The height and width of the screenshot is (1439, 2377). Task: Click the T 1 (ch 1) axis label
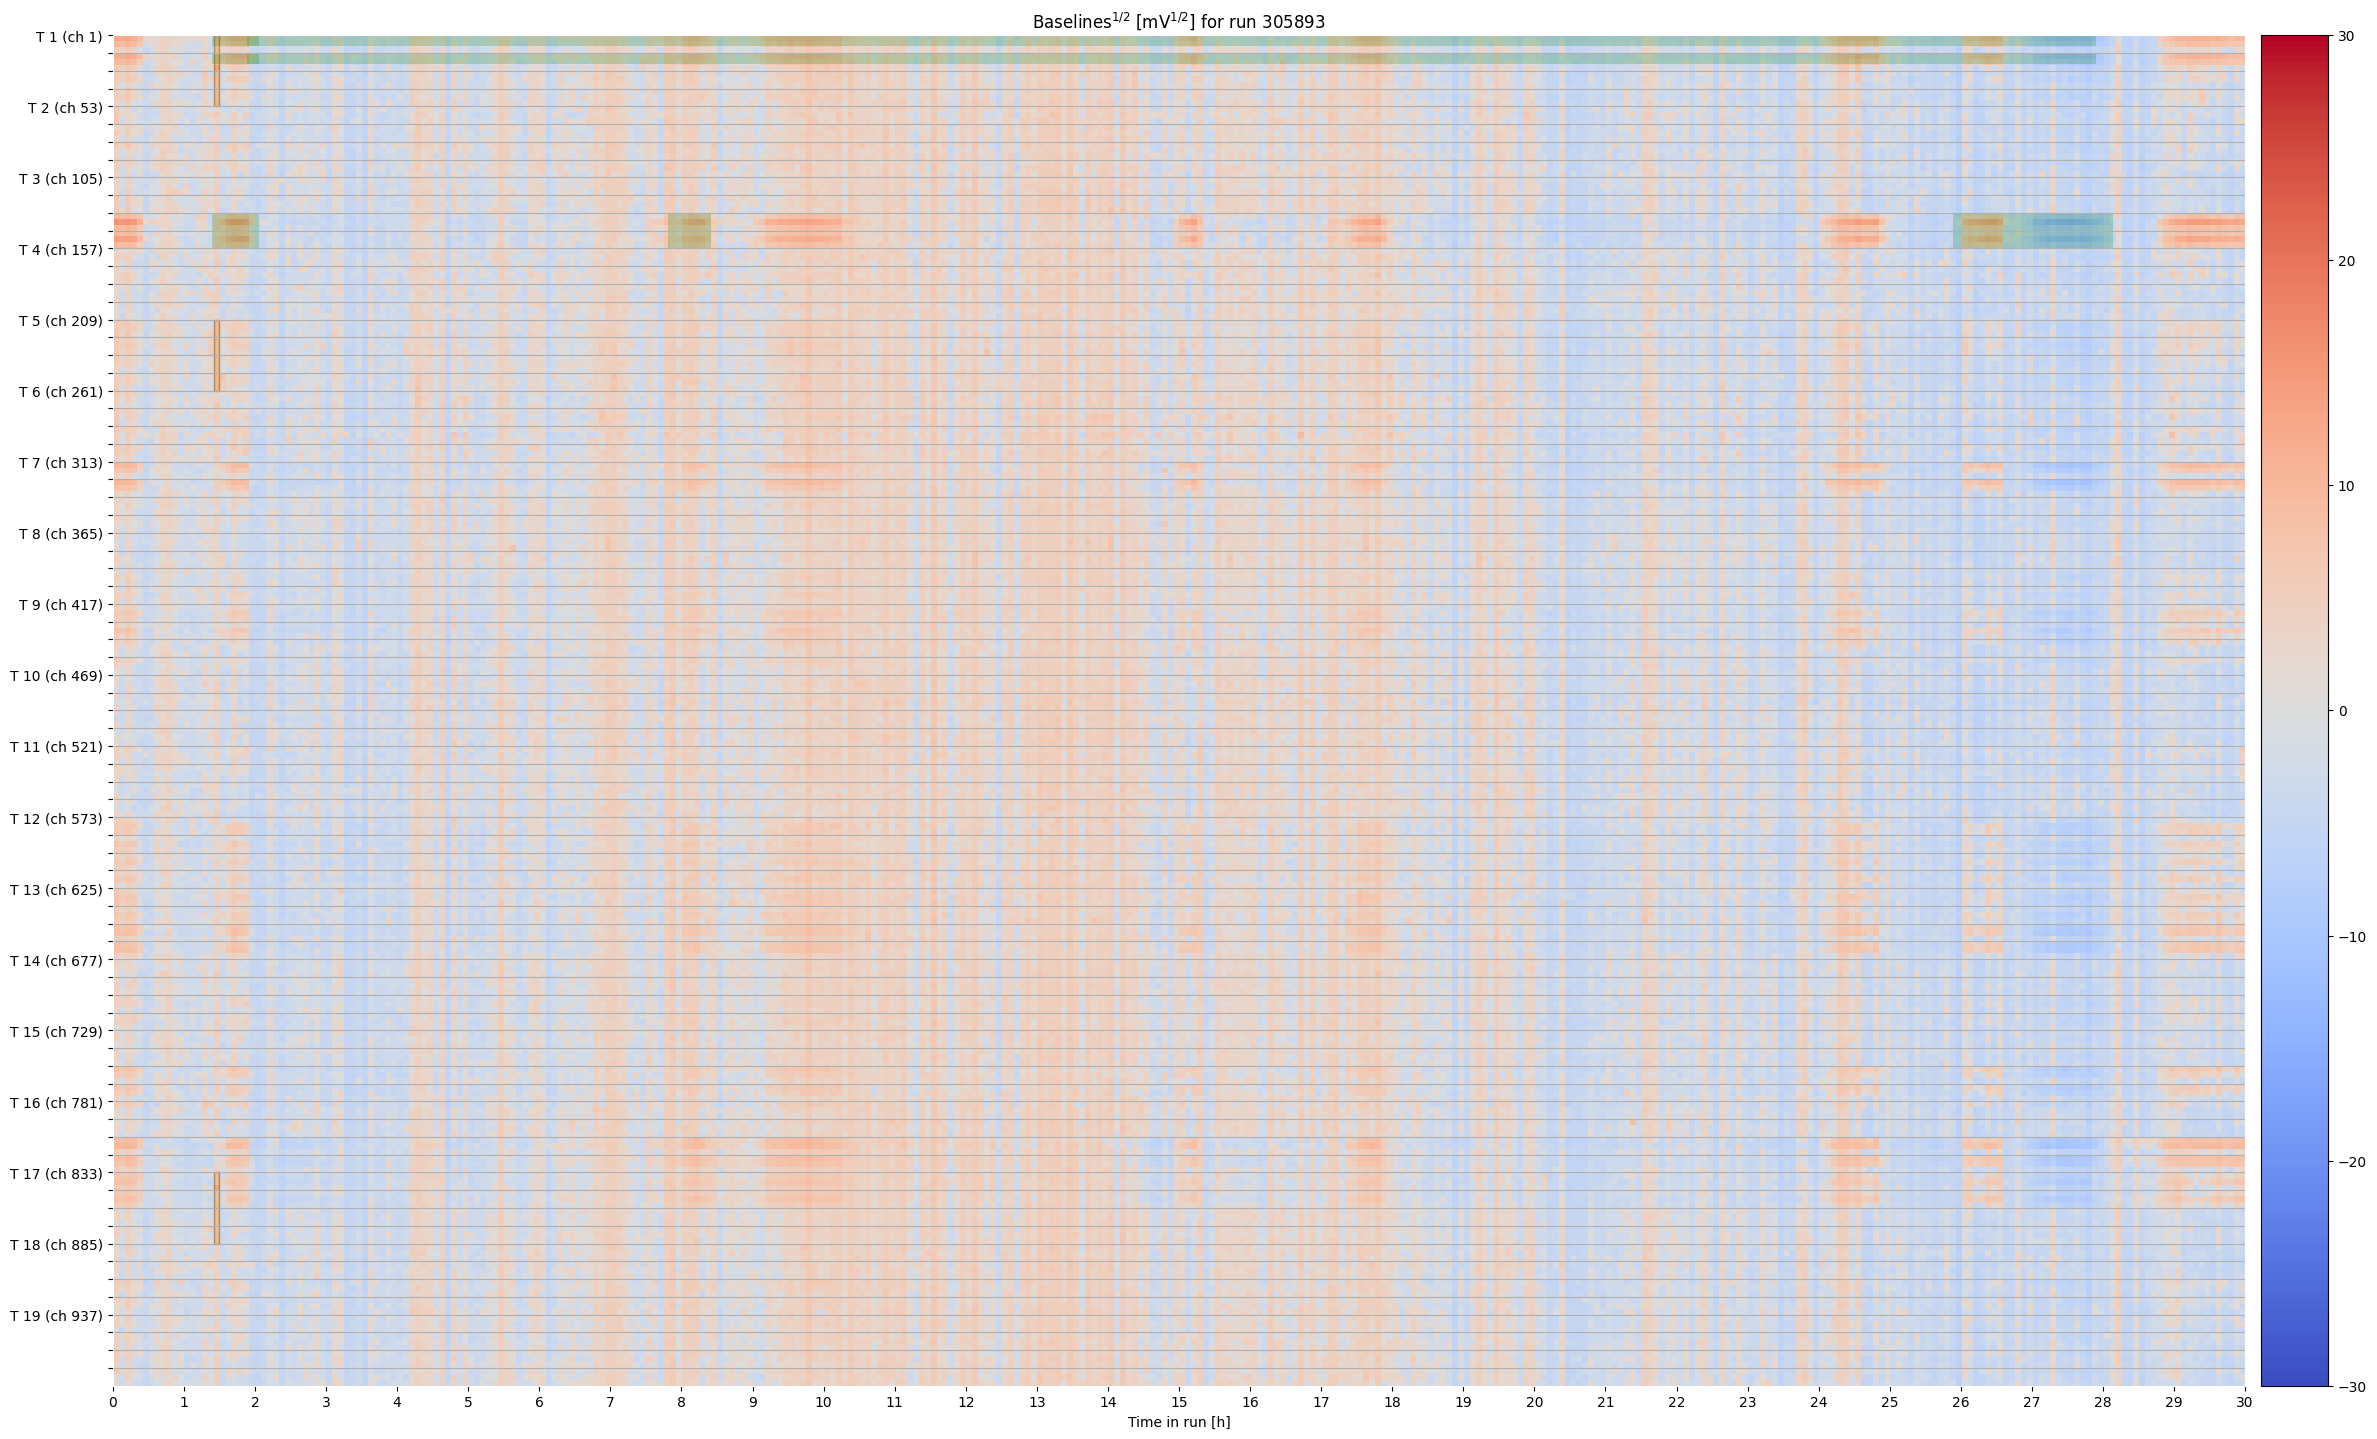click(x=68, y=37)
